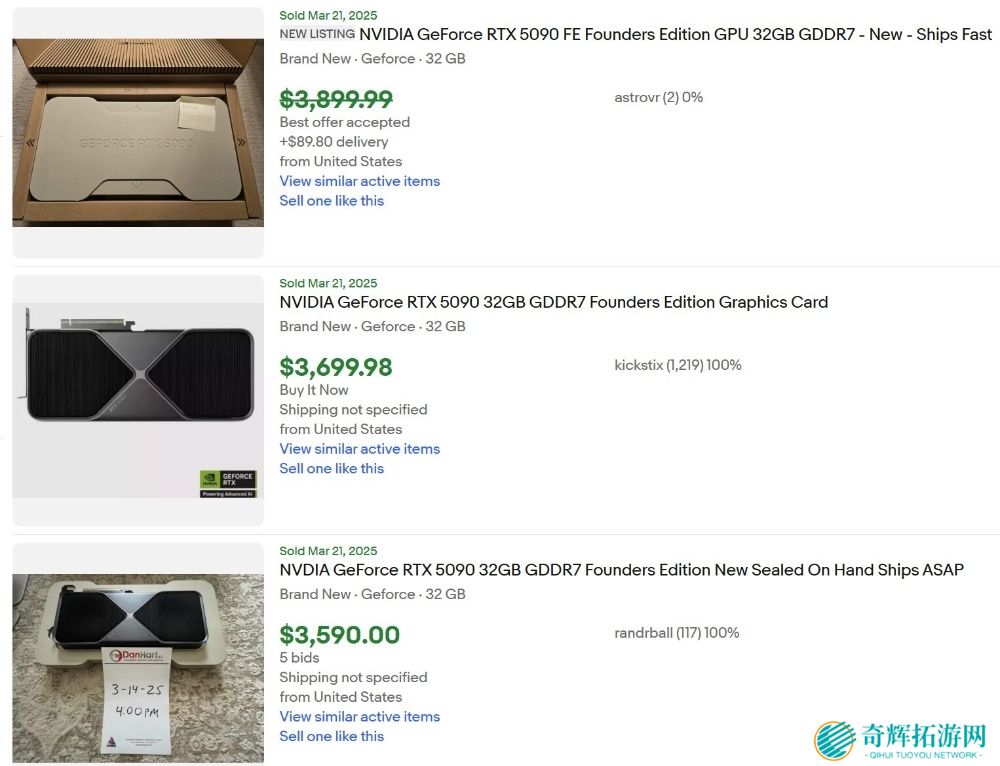Click View similar active items under $3,590.00
The image size is (1000, 766).
pyautogui.click(x=359, y=717)
